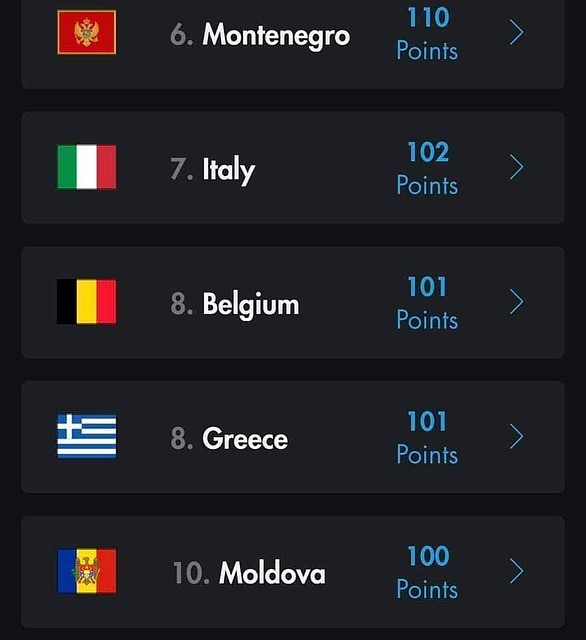The image size is (586, 640).
Task: Click Italy's 102 Points score
Action: (427, 168)
